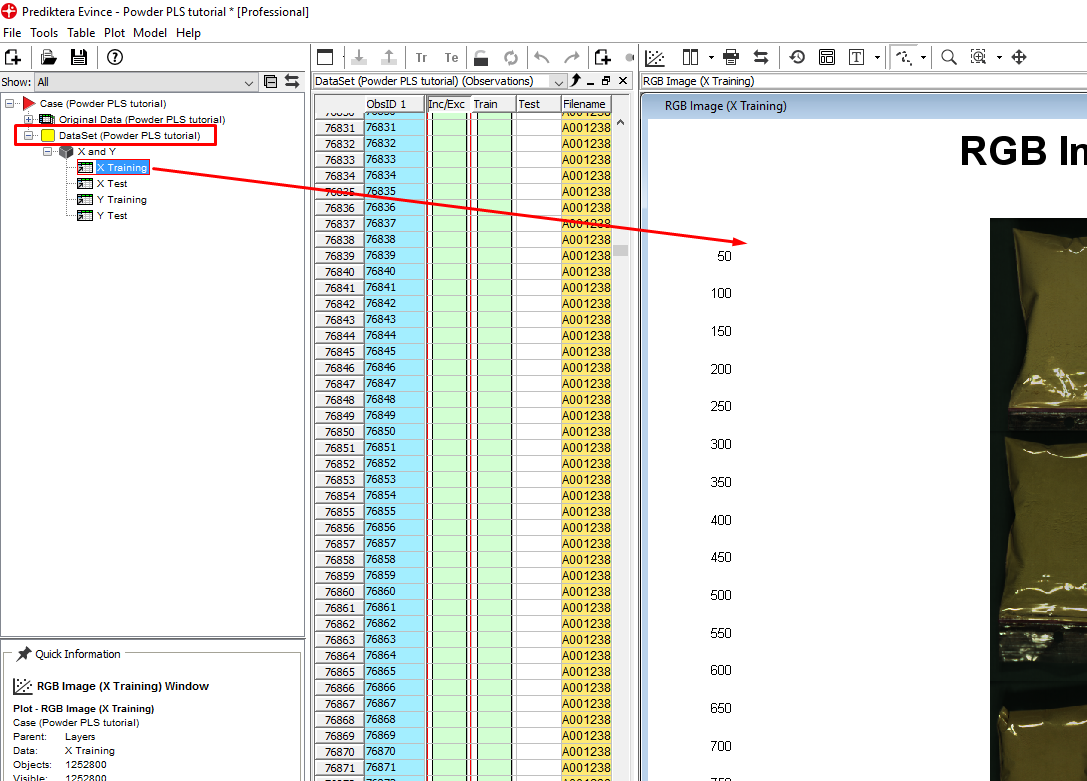The height and width of the screenshot is (781, 1087).
Task: Collapse the DataSet (Powder PLS tutorial) node
Action: (x=29, y=136)
